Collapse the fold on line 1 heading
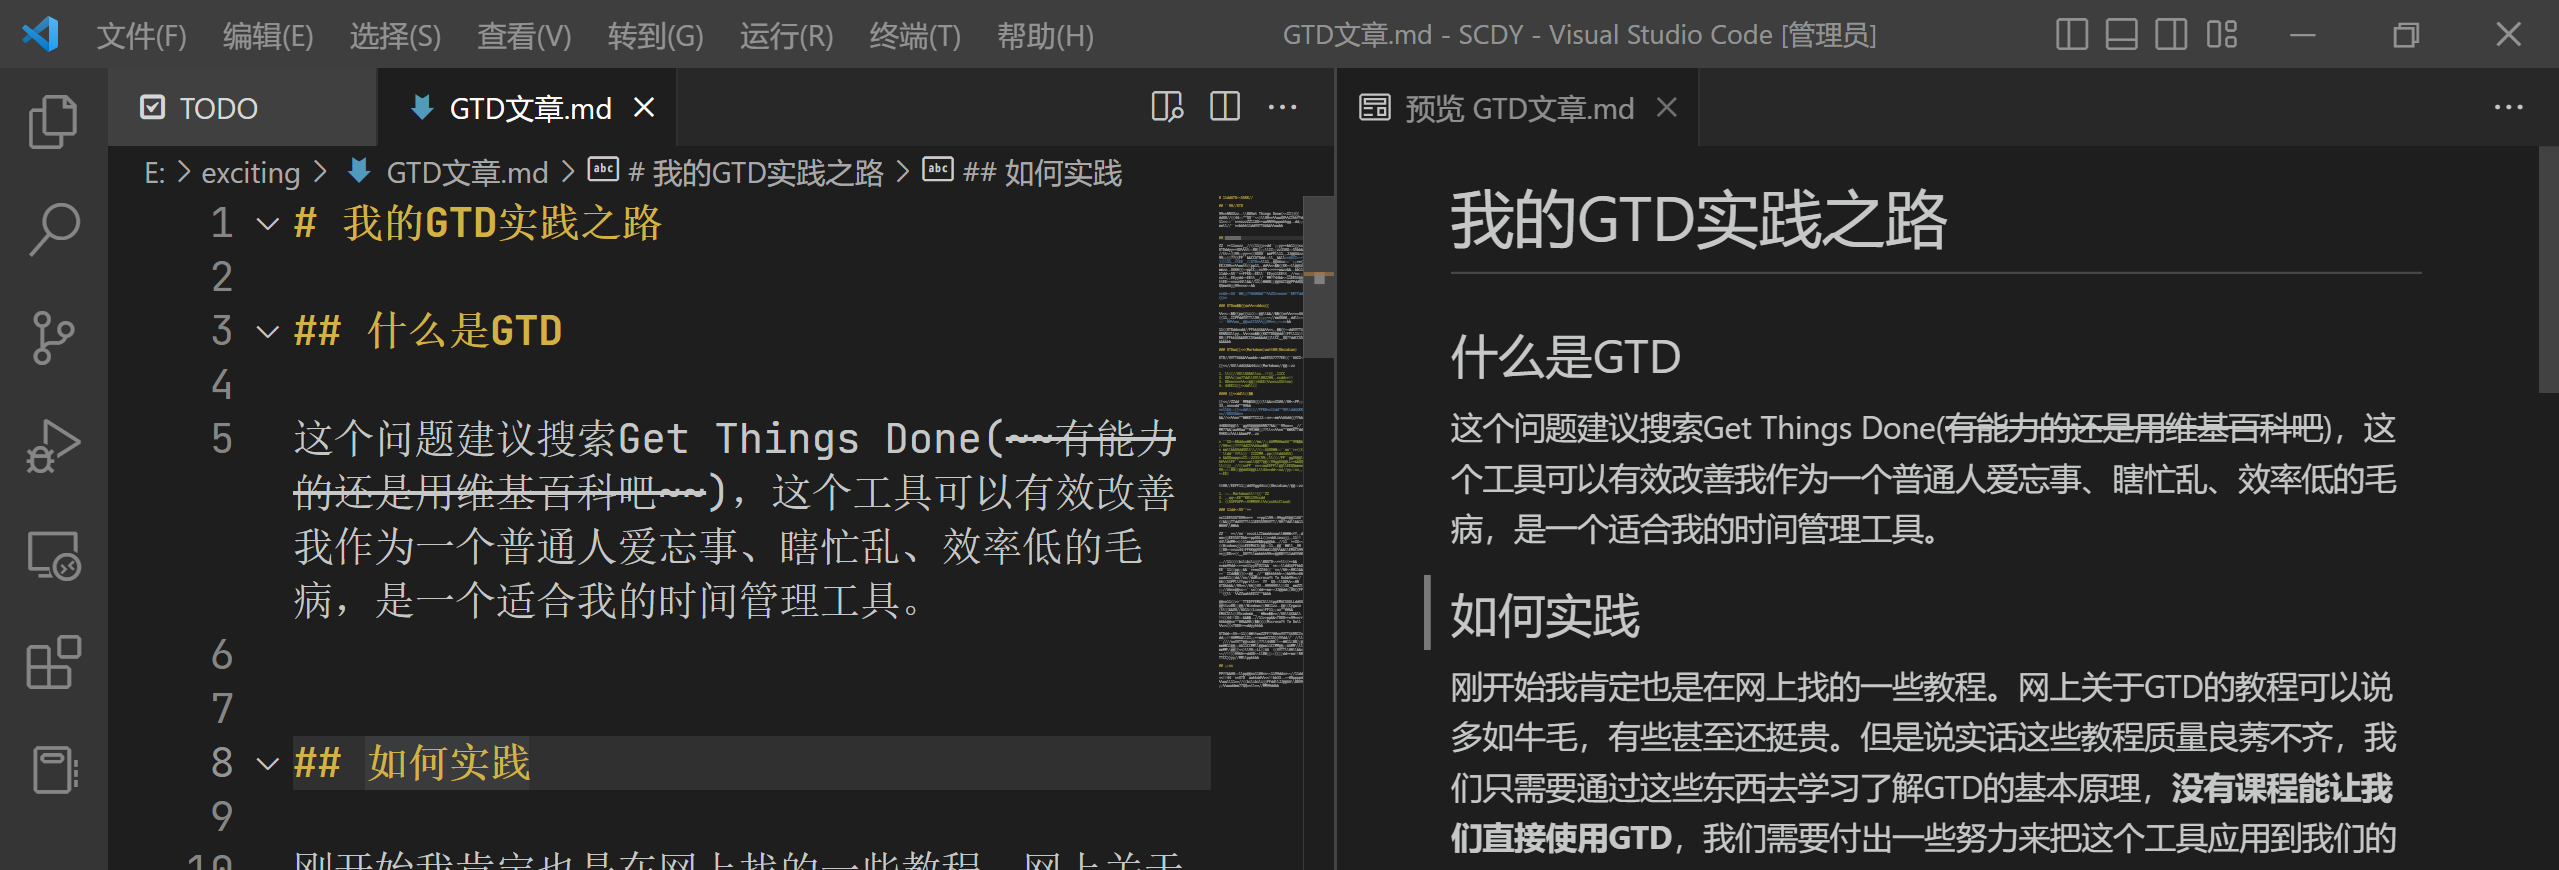Screen dimensions: 2559x870 267,224
